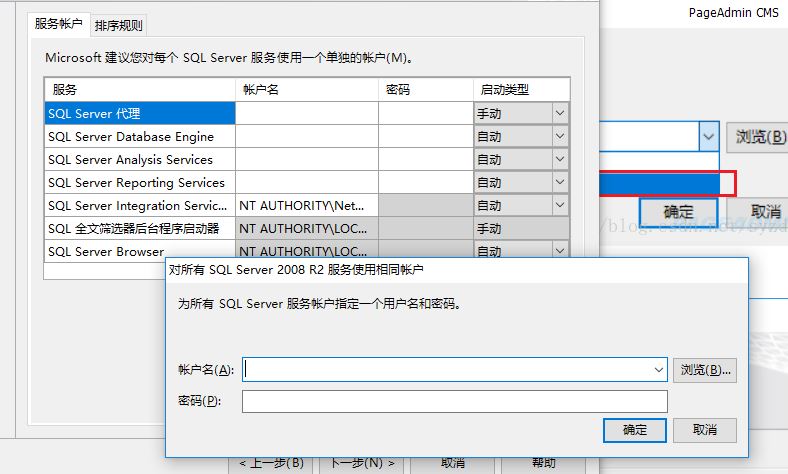
Task: Select SQL Server Analysis Services row
Action: pyautogui.click(x=140, y=160)
